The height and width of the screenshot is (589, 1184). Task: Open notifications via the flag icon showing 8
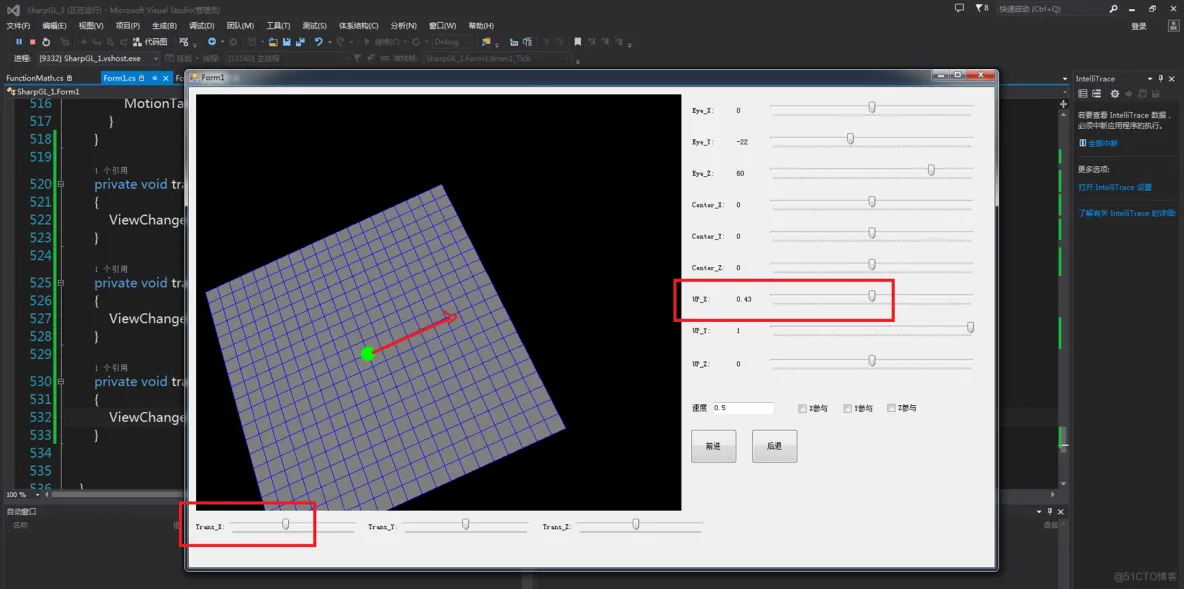(982, 8)
